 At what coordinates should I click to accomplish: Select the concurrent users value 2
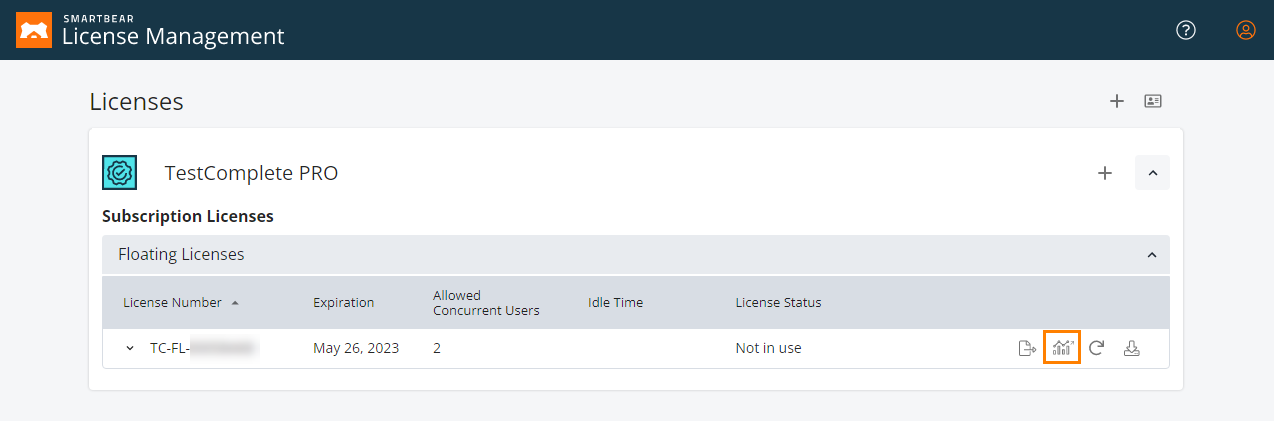(437, 348)
